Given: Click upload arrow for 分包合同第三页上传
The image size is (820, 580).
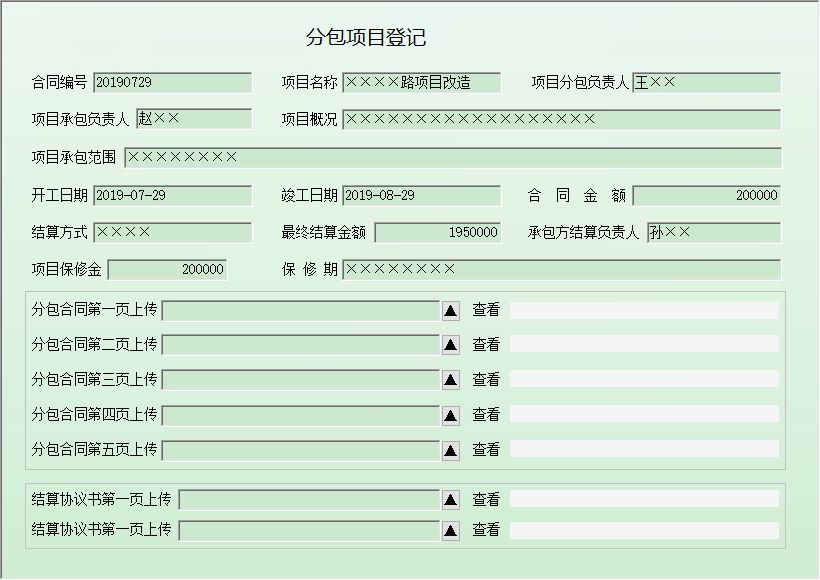Looking at the screenshot, I should tap(450, 380).
